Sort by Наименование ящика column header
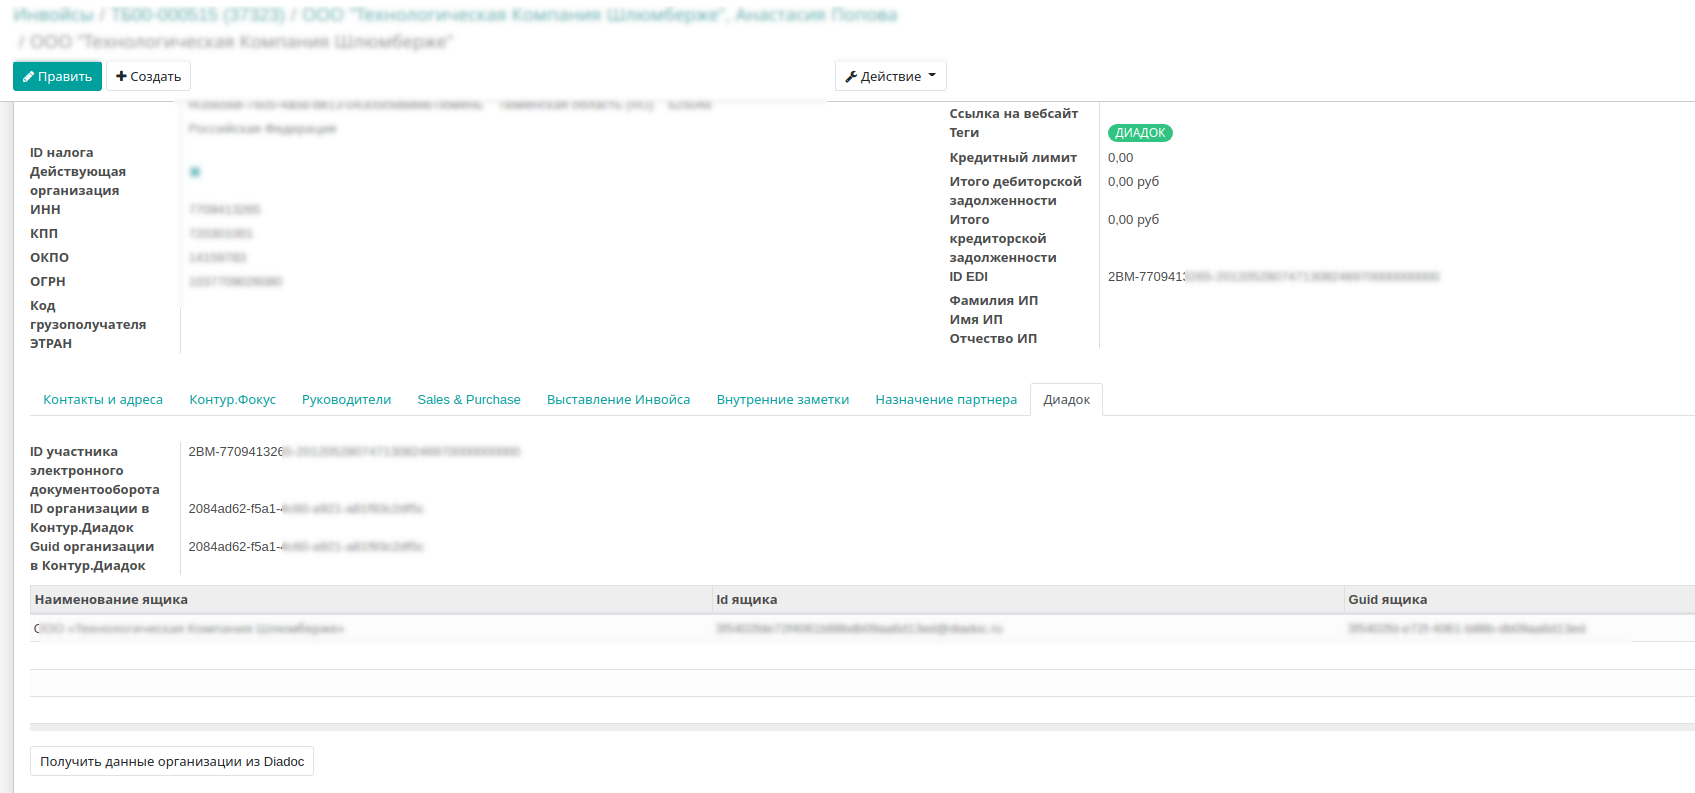This screenshot has height=793, width=1695. pos(111,599)
